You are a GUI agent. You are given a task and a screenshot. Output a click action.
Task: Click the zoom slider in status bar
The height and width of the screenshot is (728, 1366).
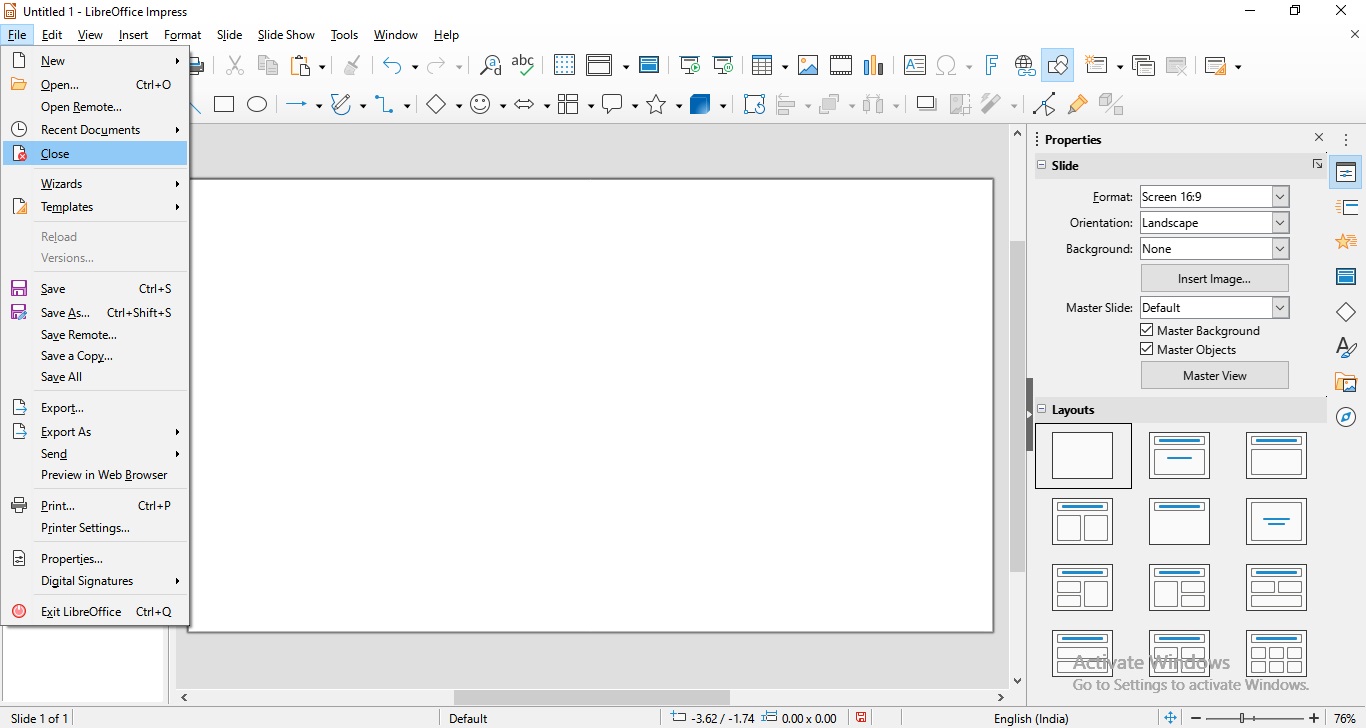point(1242,718)
